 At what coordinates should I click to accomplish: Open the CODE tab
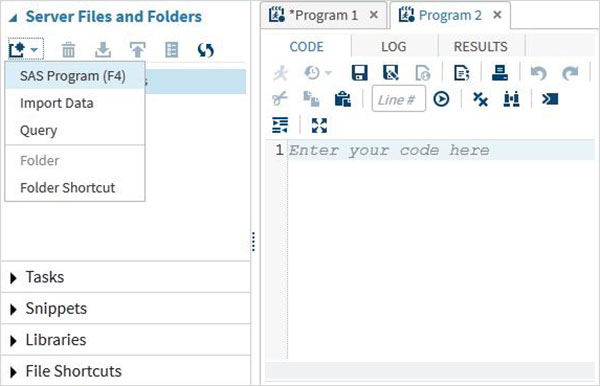pos(307,47)
